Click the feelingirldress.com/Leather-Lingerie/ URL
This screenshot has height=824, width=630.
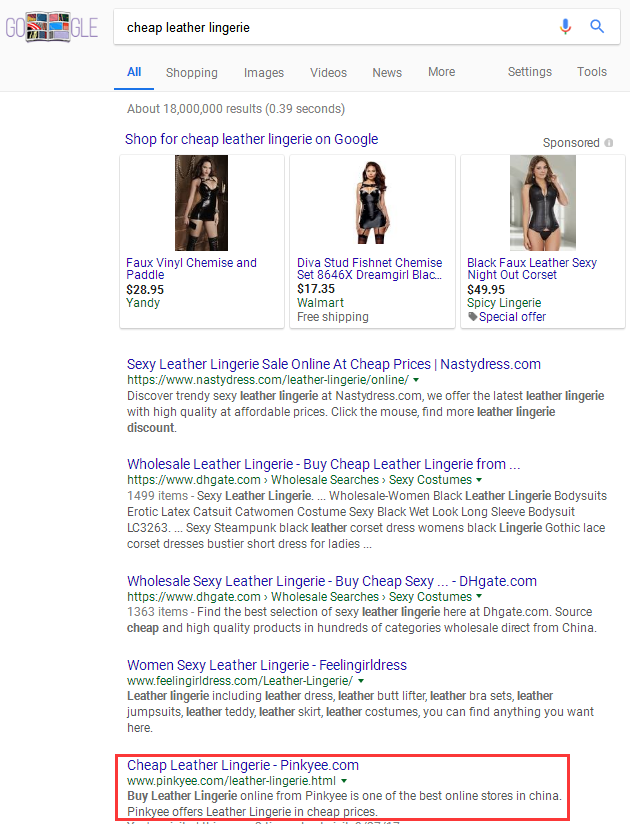click(x=240, y=681)
